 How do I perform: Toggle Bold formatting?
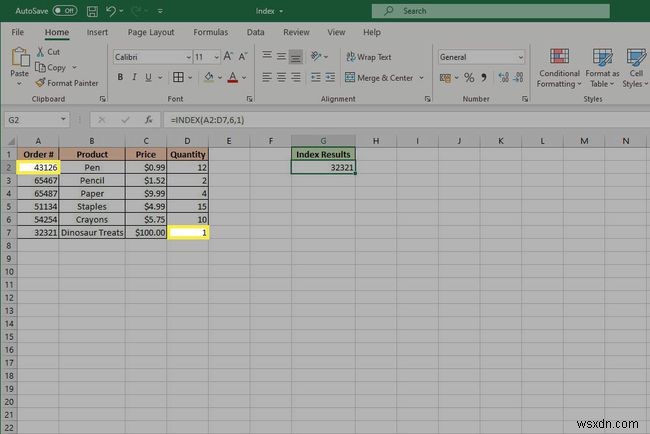pyautogui.click(x=120, y=78)
